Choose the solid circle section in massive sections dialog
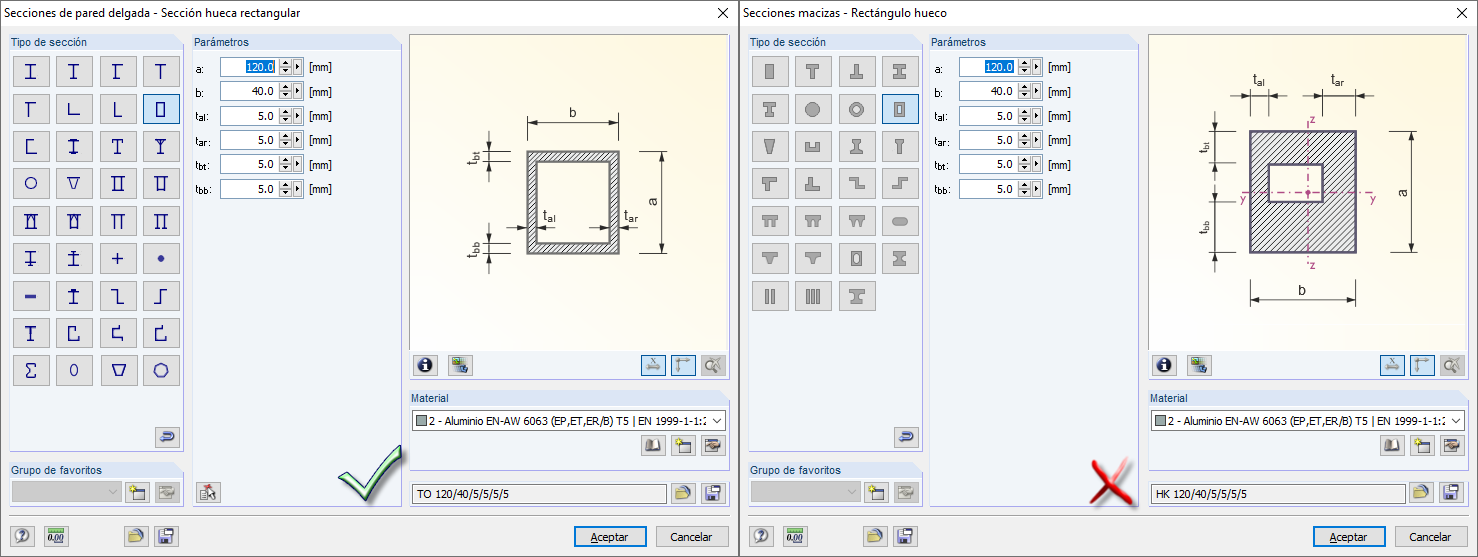The height and width of the screenshot is (557, 1478). (813, 108)
